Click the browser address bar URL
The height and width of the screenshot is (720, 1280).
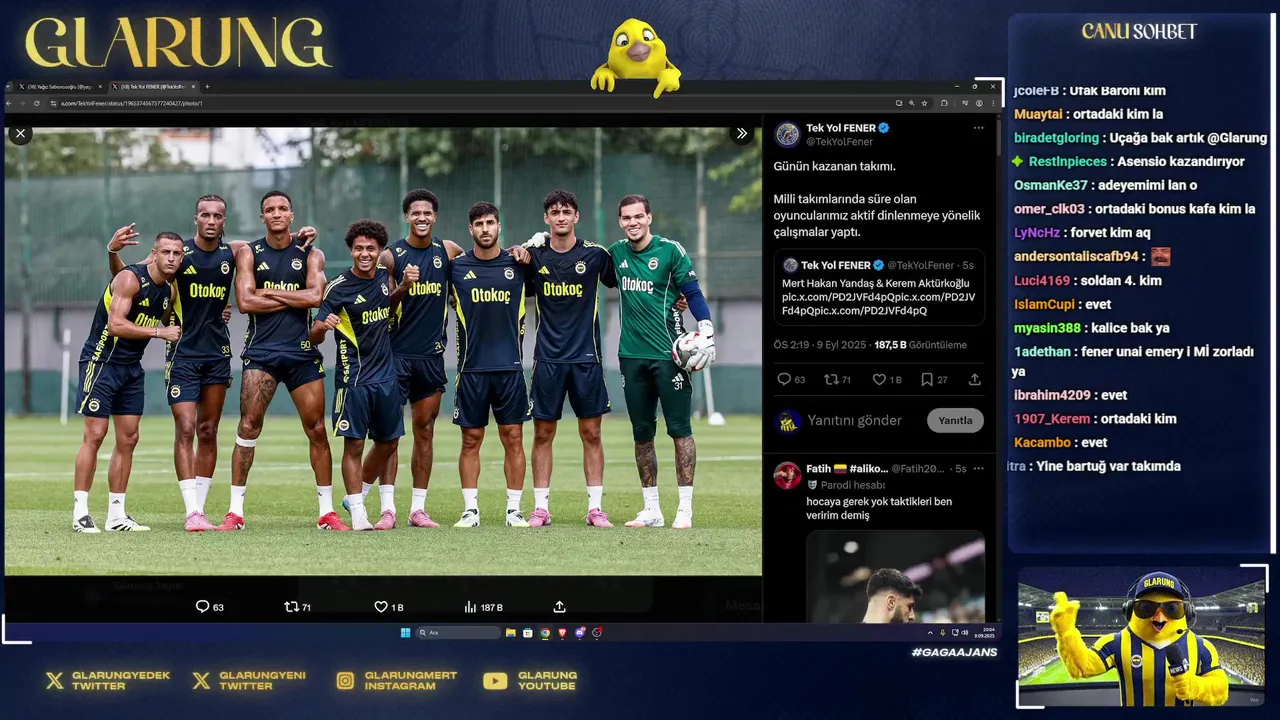[131, 103]
